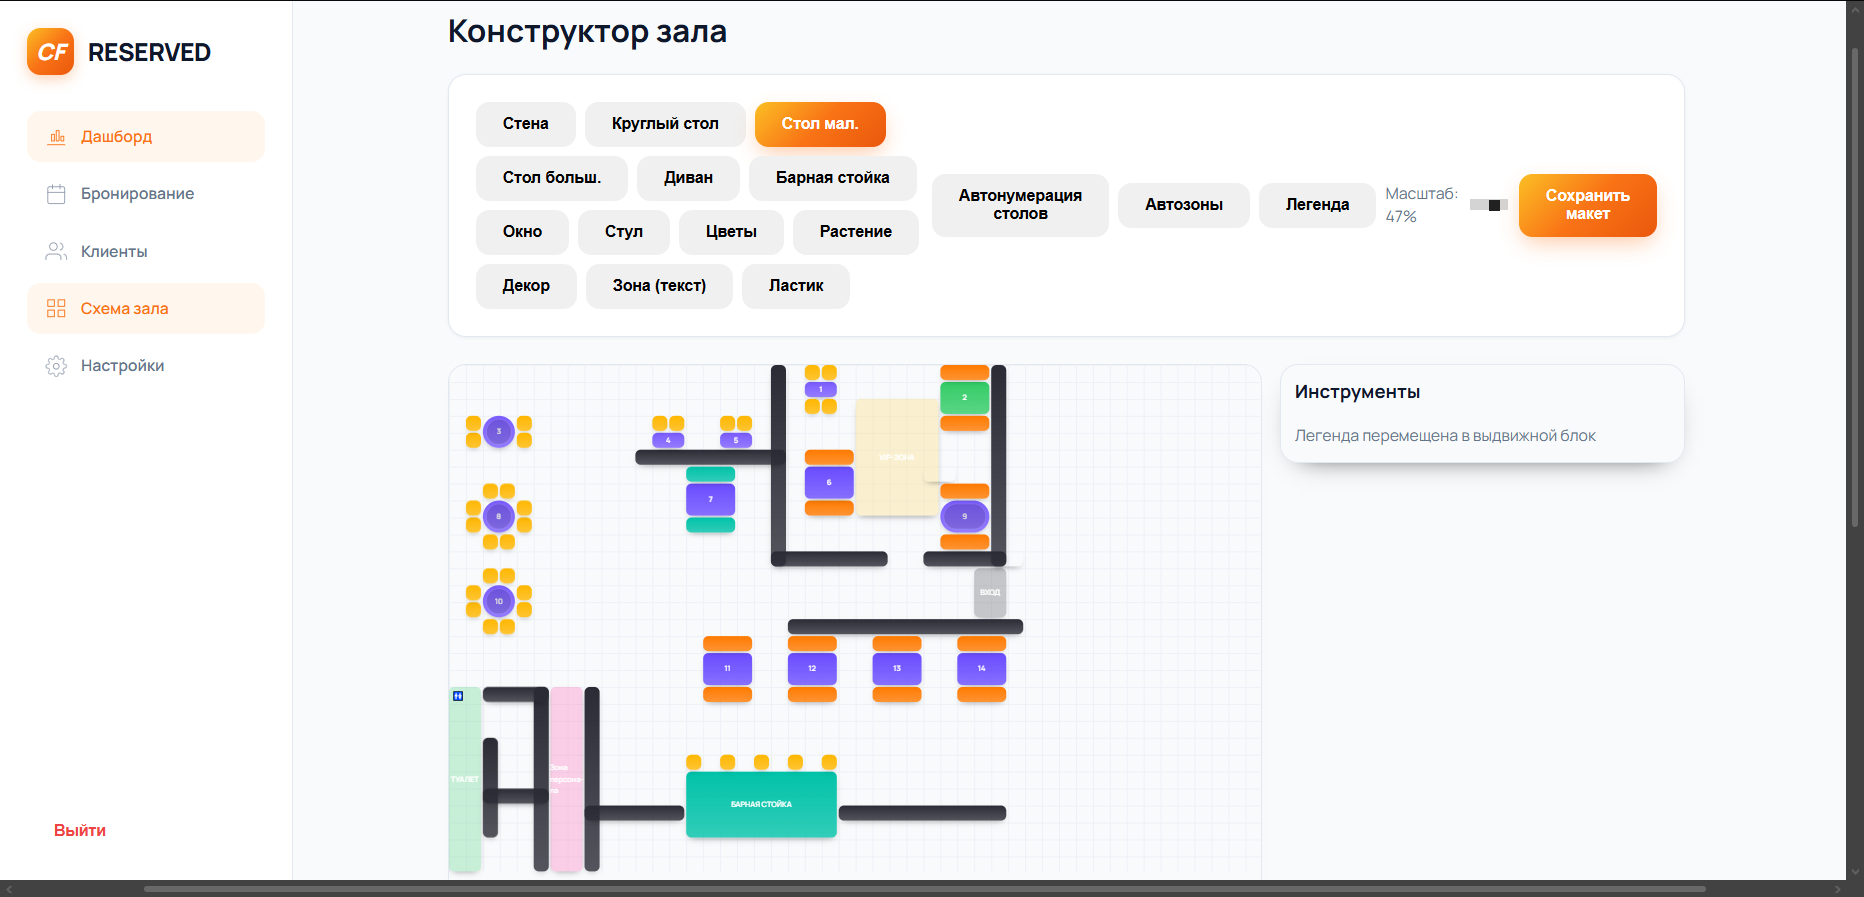Open the Автозоны option
1864x897 pixels.
[1184, 205]
